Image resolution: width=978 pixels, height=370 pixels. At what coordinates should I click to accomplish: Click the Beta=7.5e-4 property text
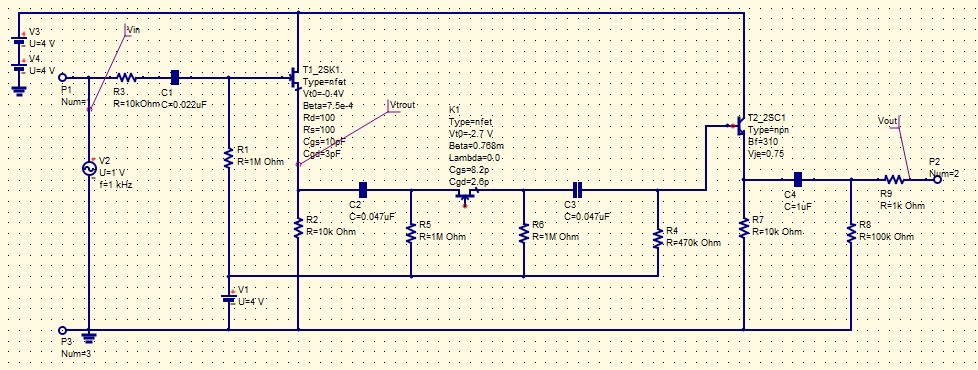tap(328, 106)
